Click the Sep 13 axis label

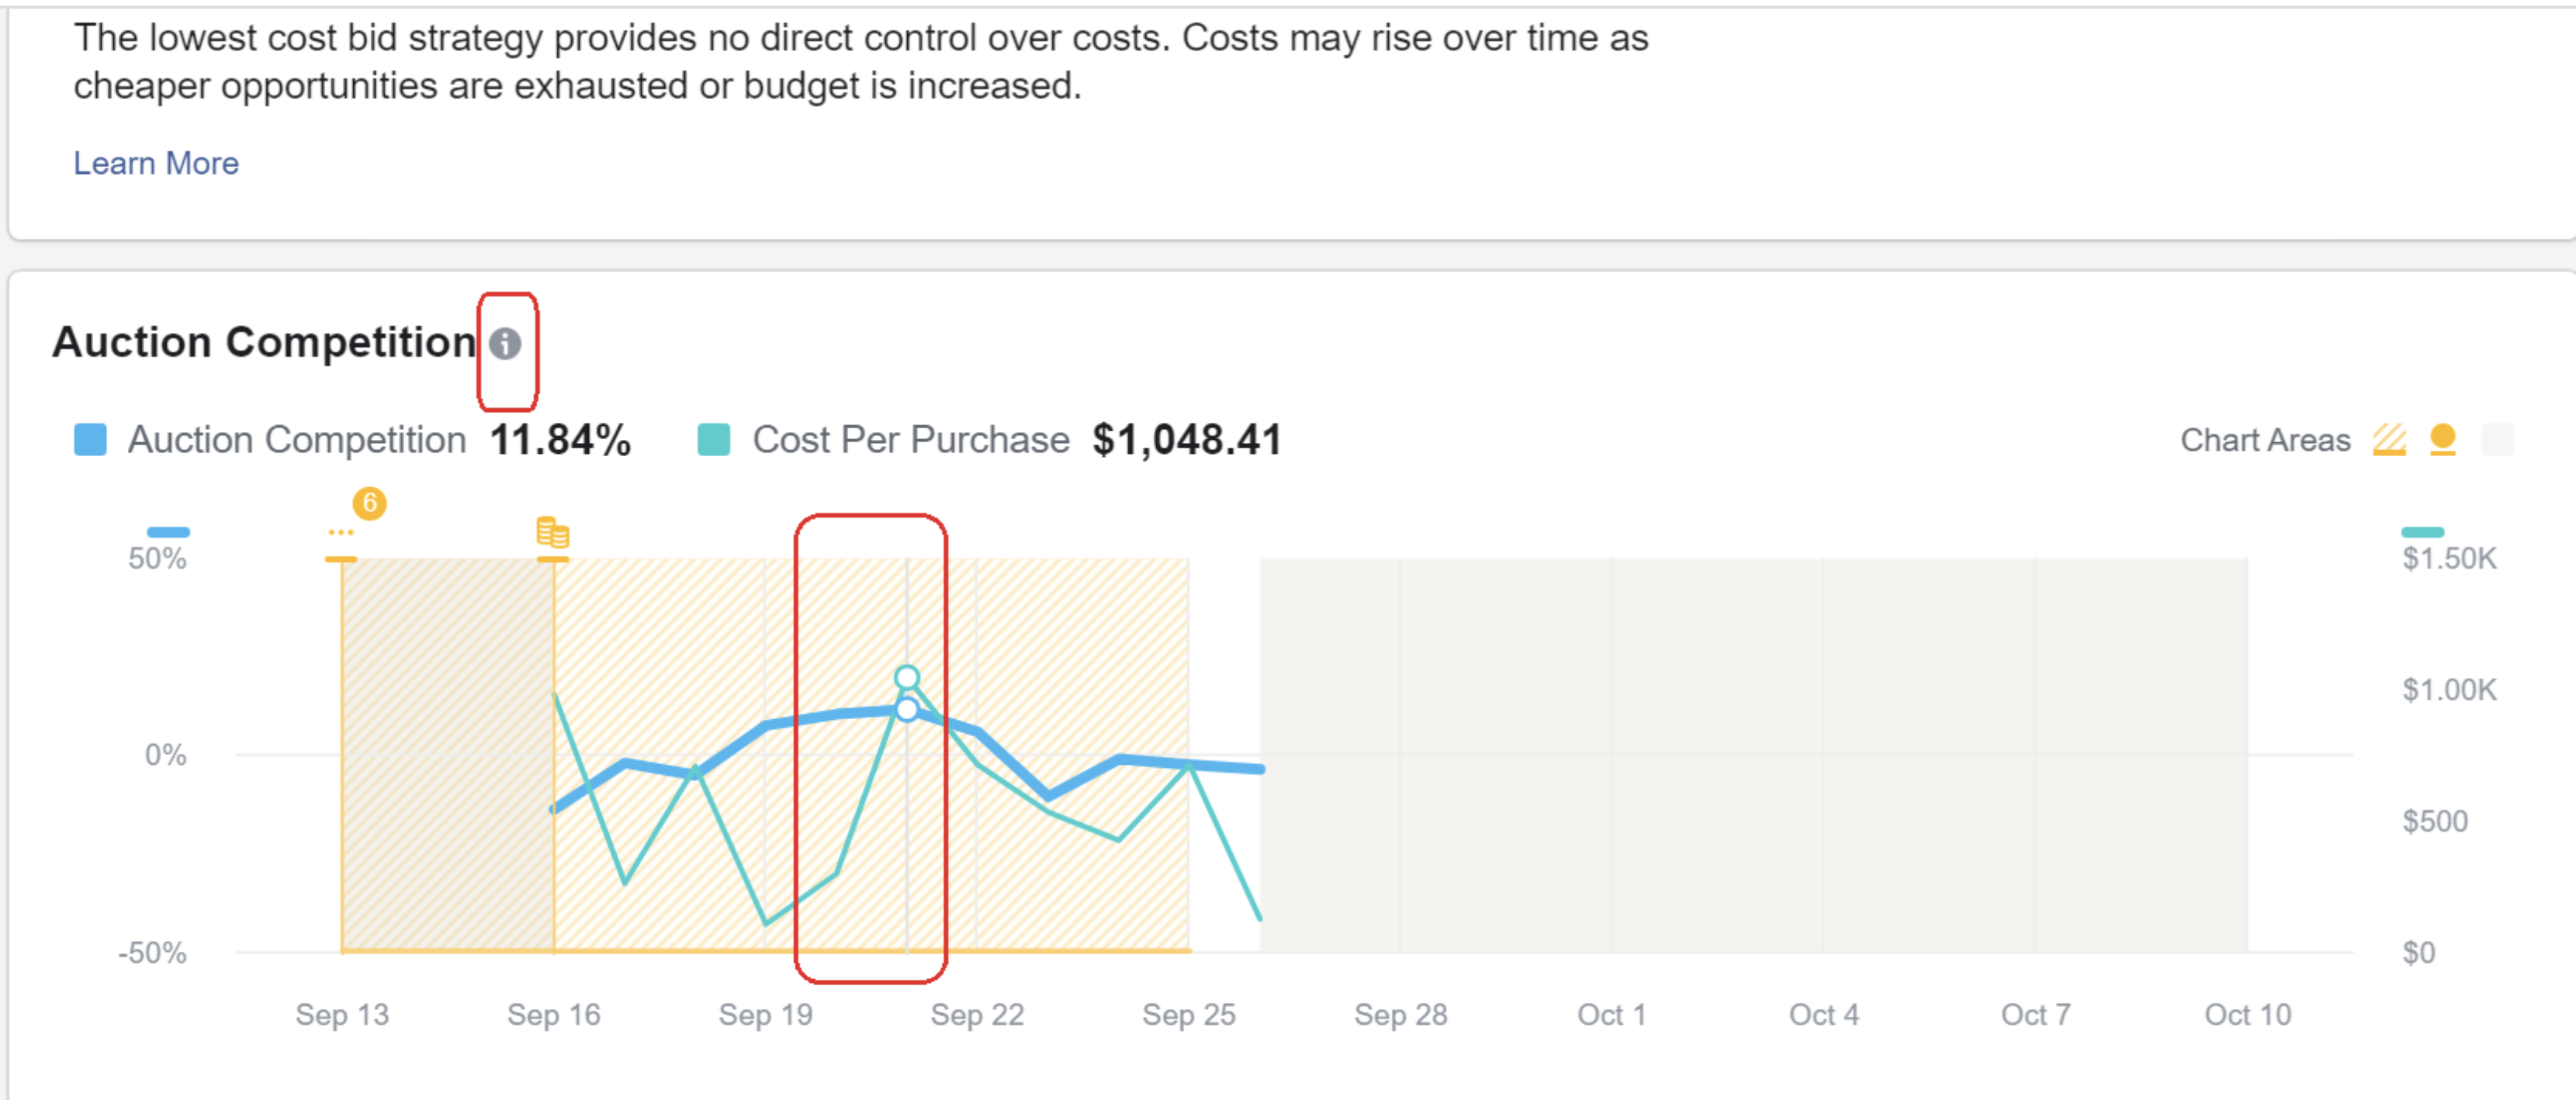pos(342,1015)
